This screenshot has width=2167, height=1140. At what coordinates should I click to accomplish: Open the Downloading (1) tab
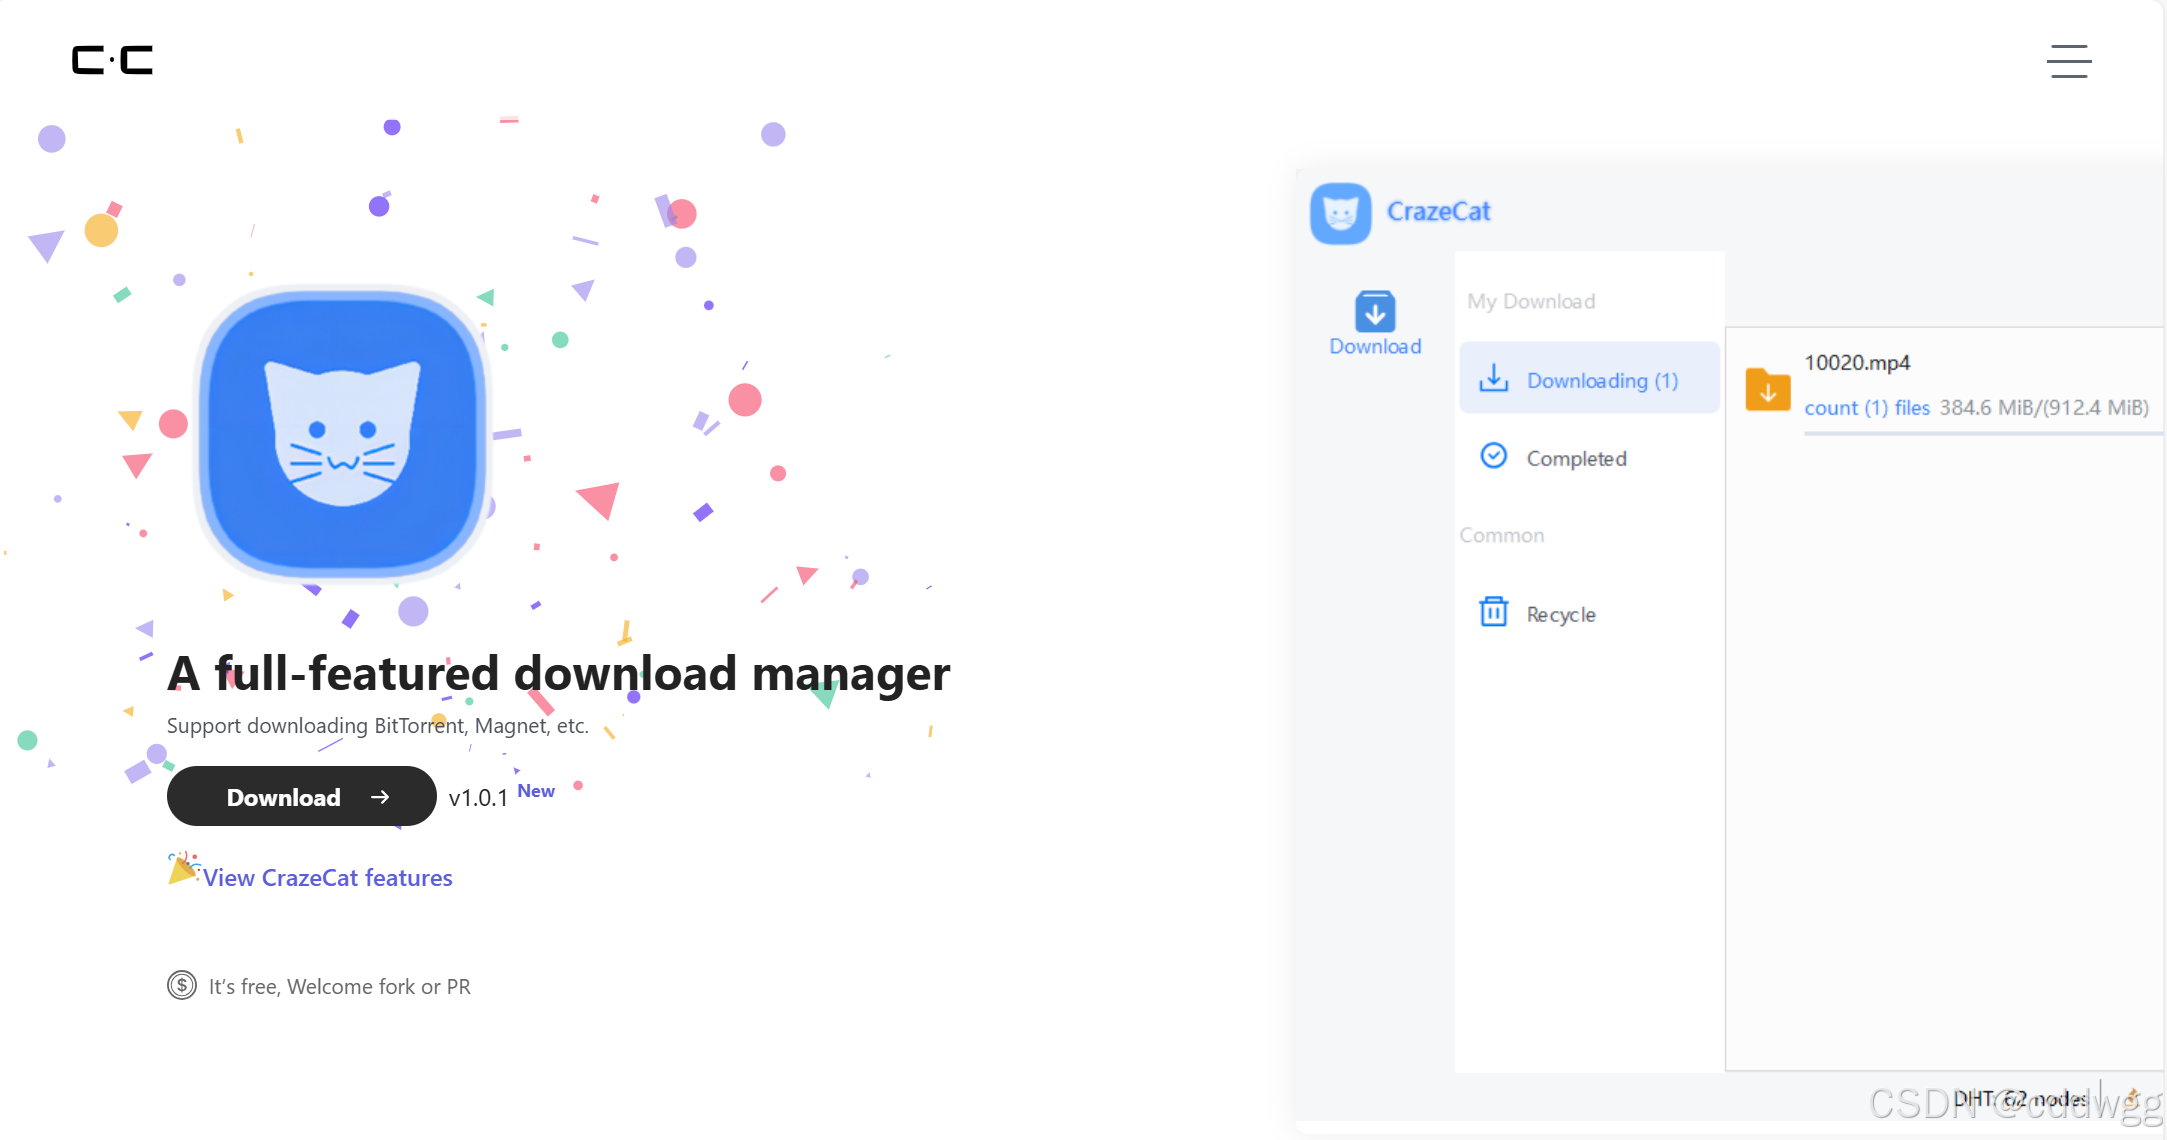[x=1601, y=380]
